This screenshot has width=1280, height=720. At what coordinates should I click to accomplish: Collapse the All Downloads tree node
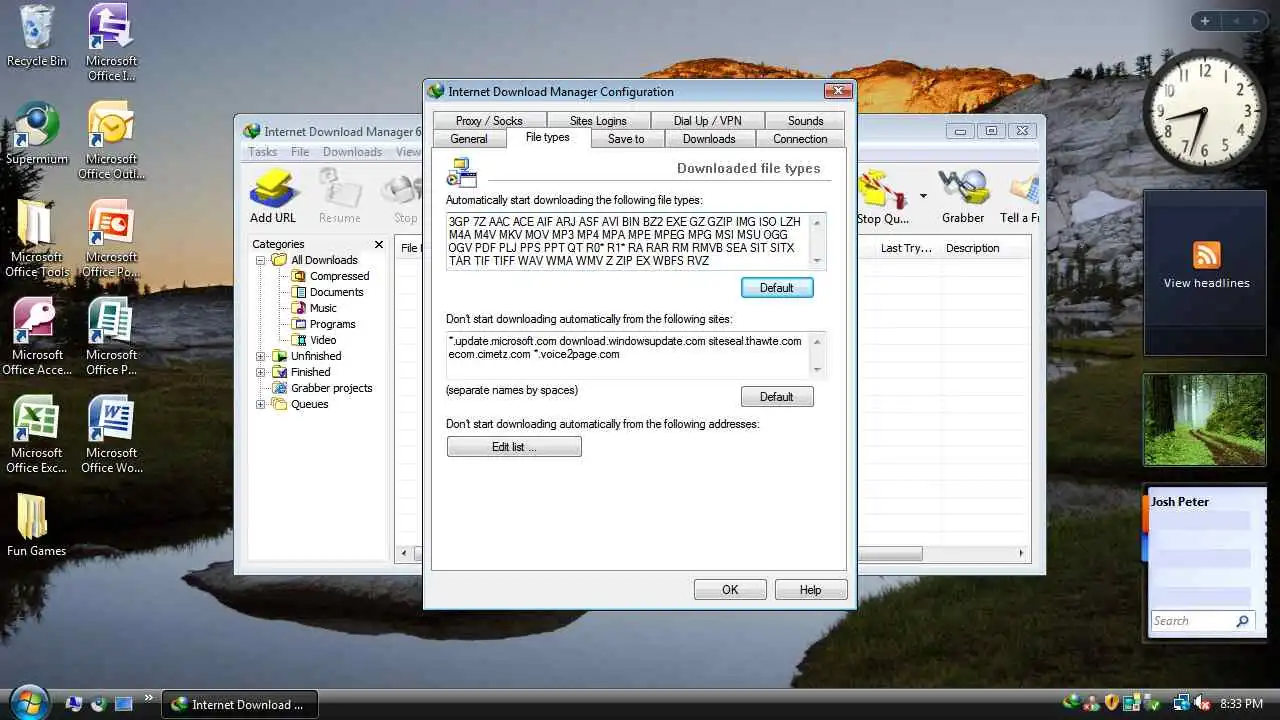pos(261,260)
